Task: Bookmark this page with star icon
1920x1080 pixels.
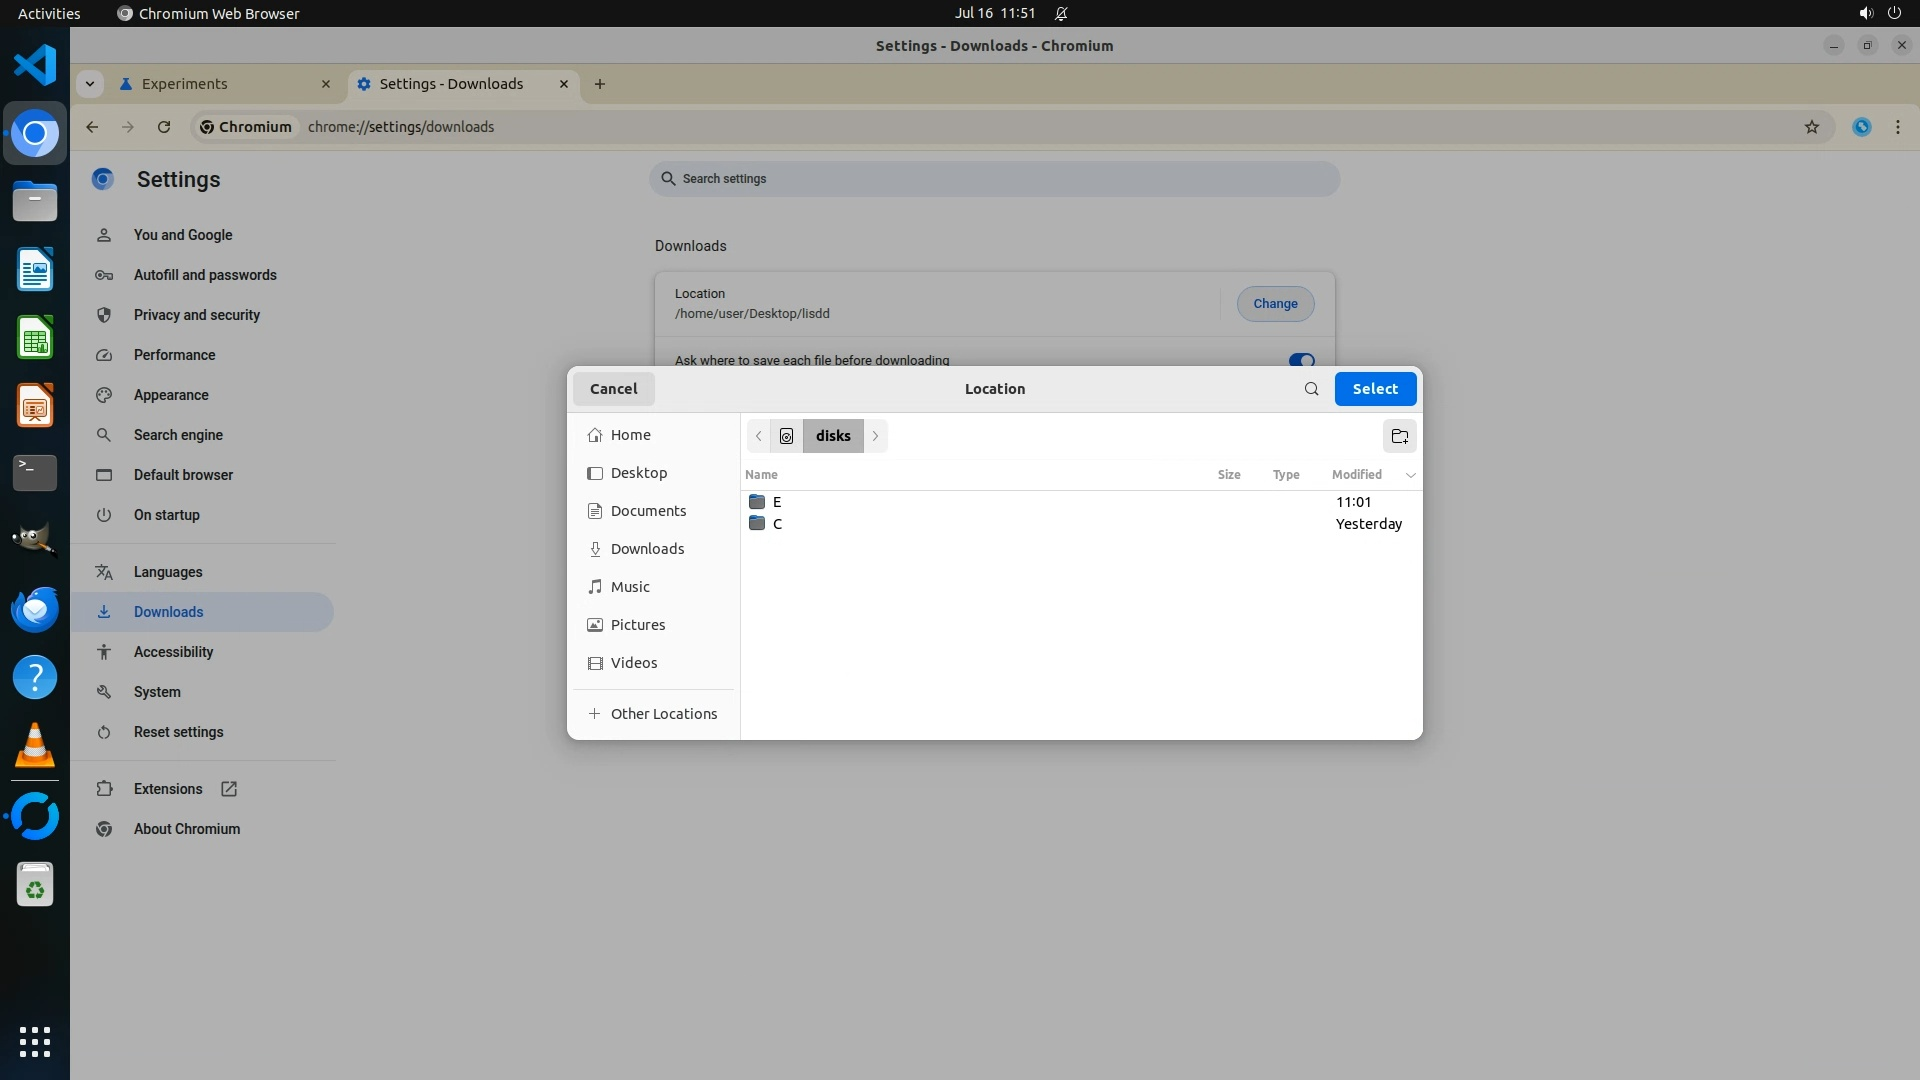Action: pos(1811,127)
